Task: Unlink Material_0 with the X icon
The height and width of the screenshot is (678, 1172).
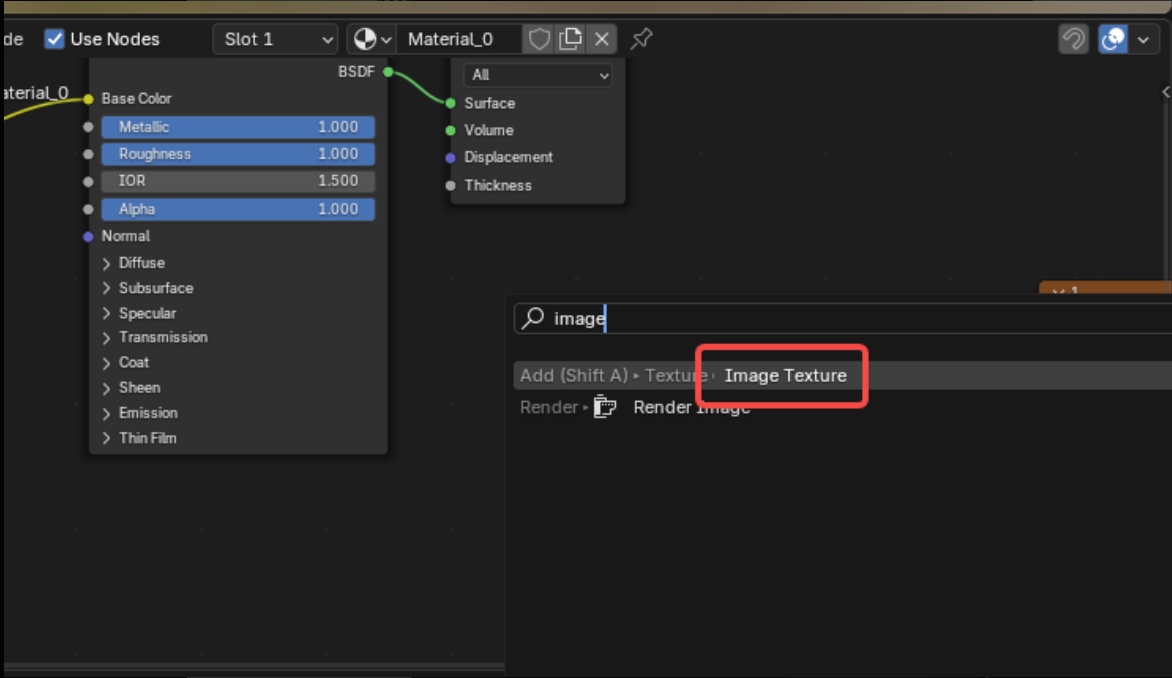Action: click(602, 39)
